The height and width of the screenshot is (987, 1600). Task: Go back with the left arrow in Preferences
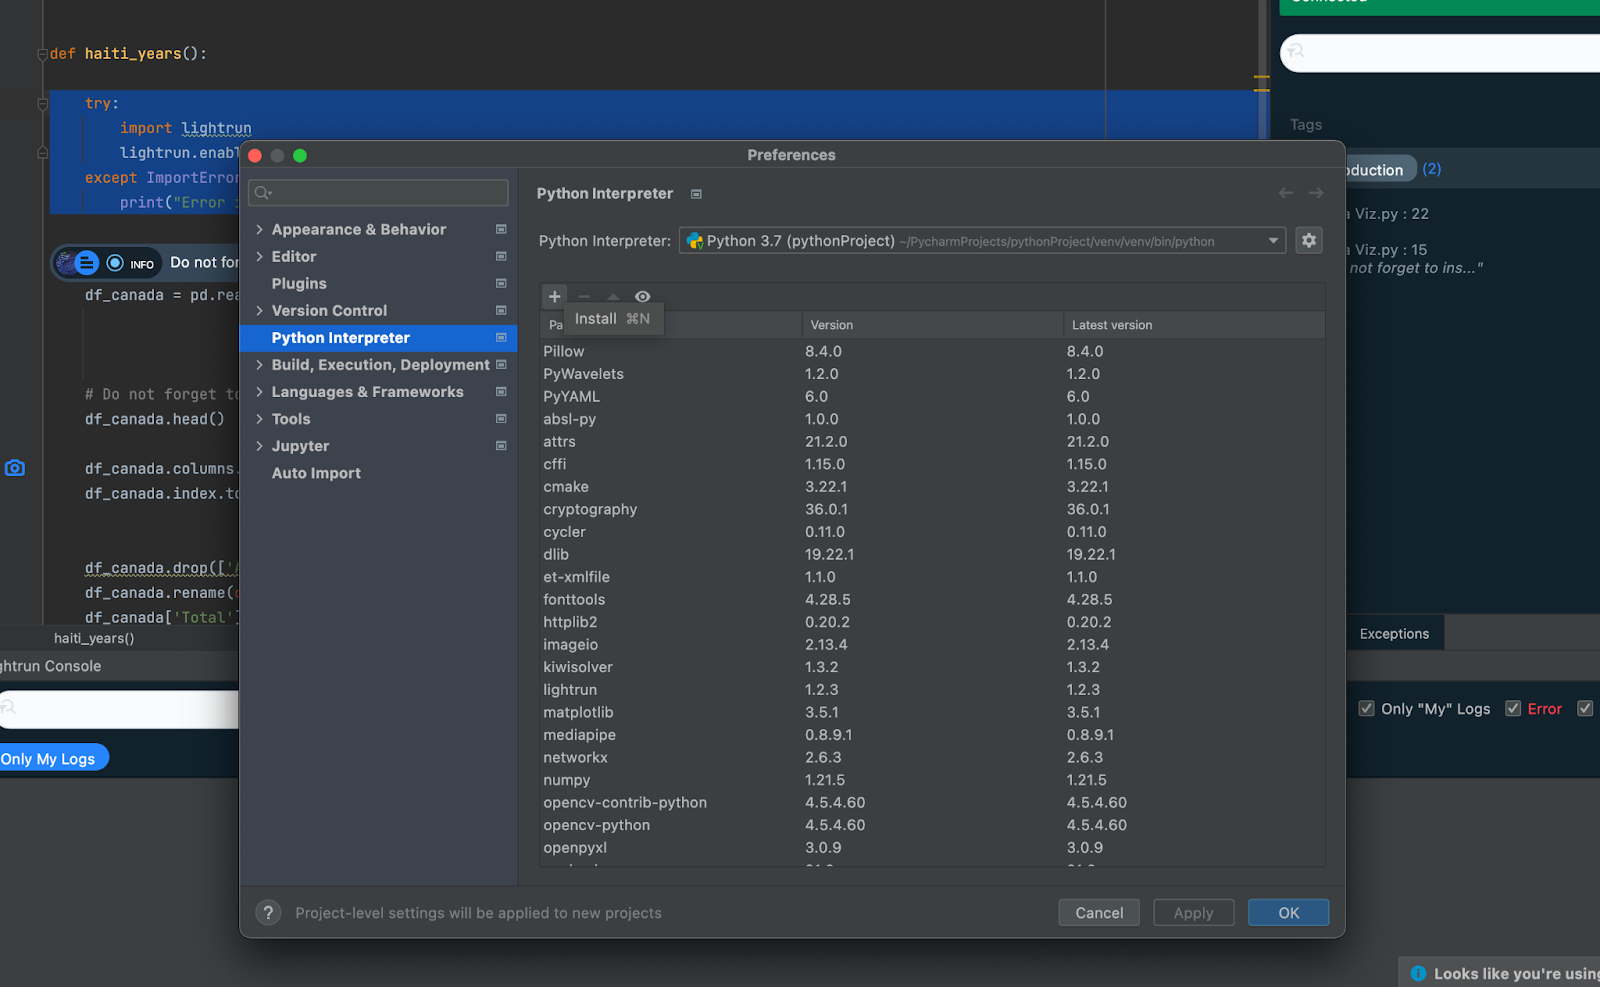point(1286,193)
